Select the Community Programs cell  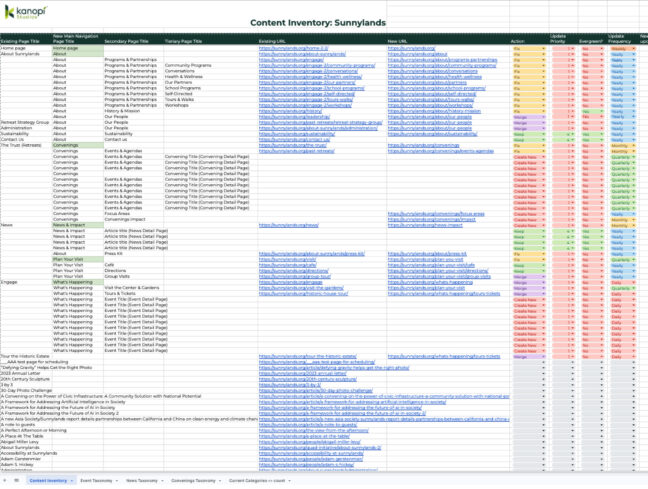211,66
